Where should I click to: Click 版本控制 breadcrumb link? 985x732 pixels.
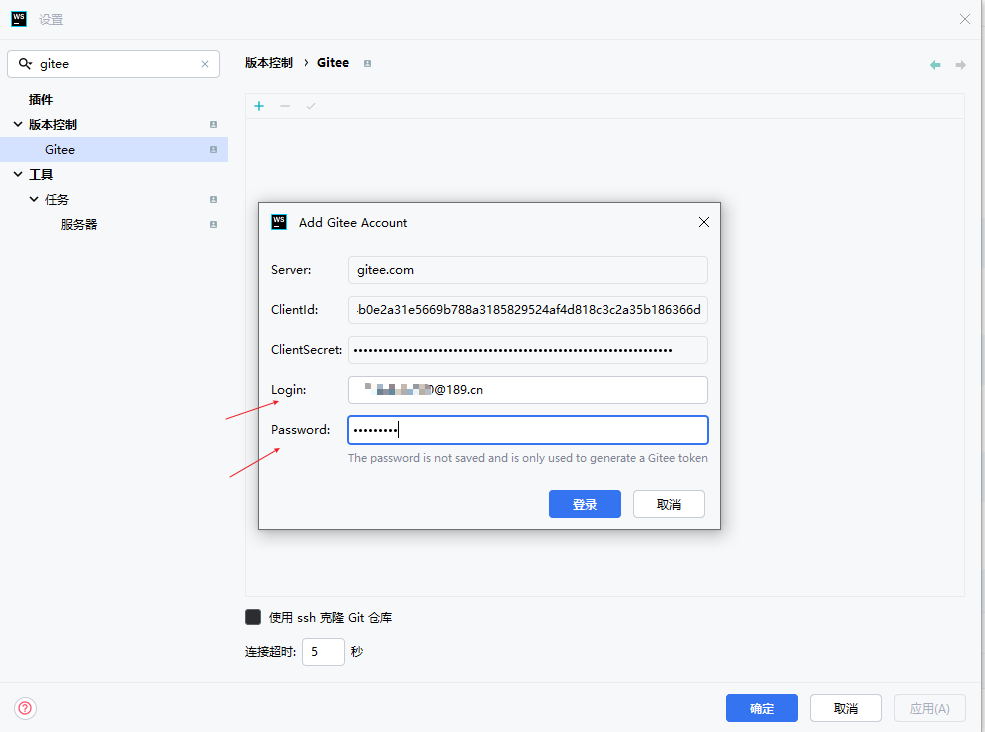coord(269,63)
